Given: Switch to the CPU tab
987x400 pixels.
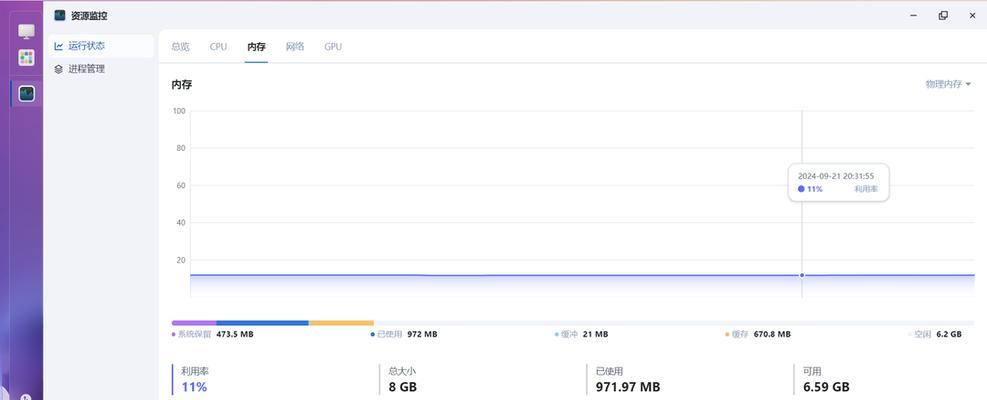Looking at the screenshot, I should (x=218, y=47).
